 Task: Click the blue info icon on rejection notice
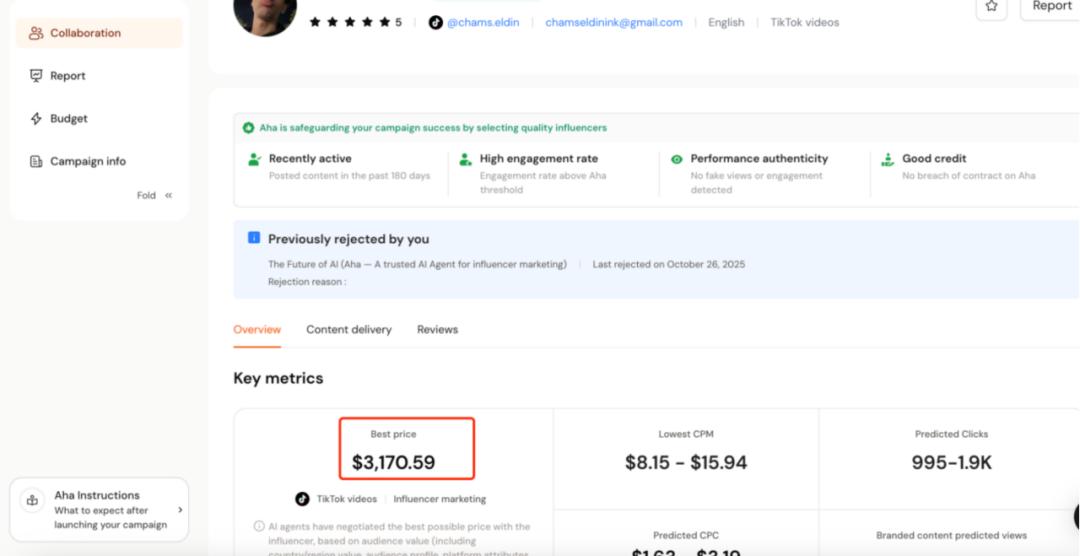click(x=254, y=238)
